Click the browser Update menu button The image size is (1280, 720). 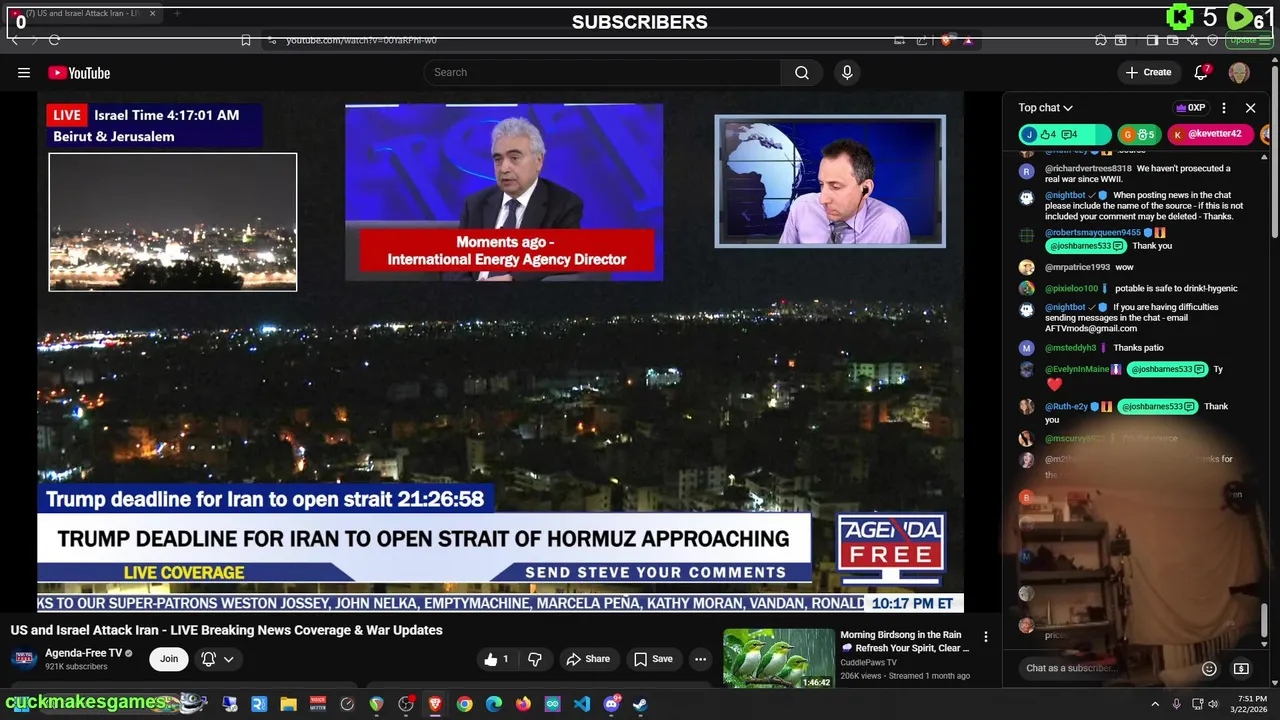(1249, 40)
